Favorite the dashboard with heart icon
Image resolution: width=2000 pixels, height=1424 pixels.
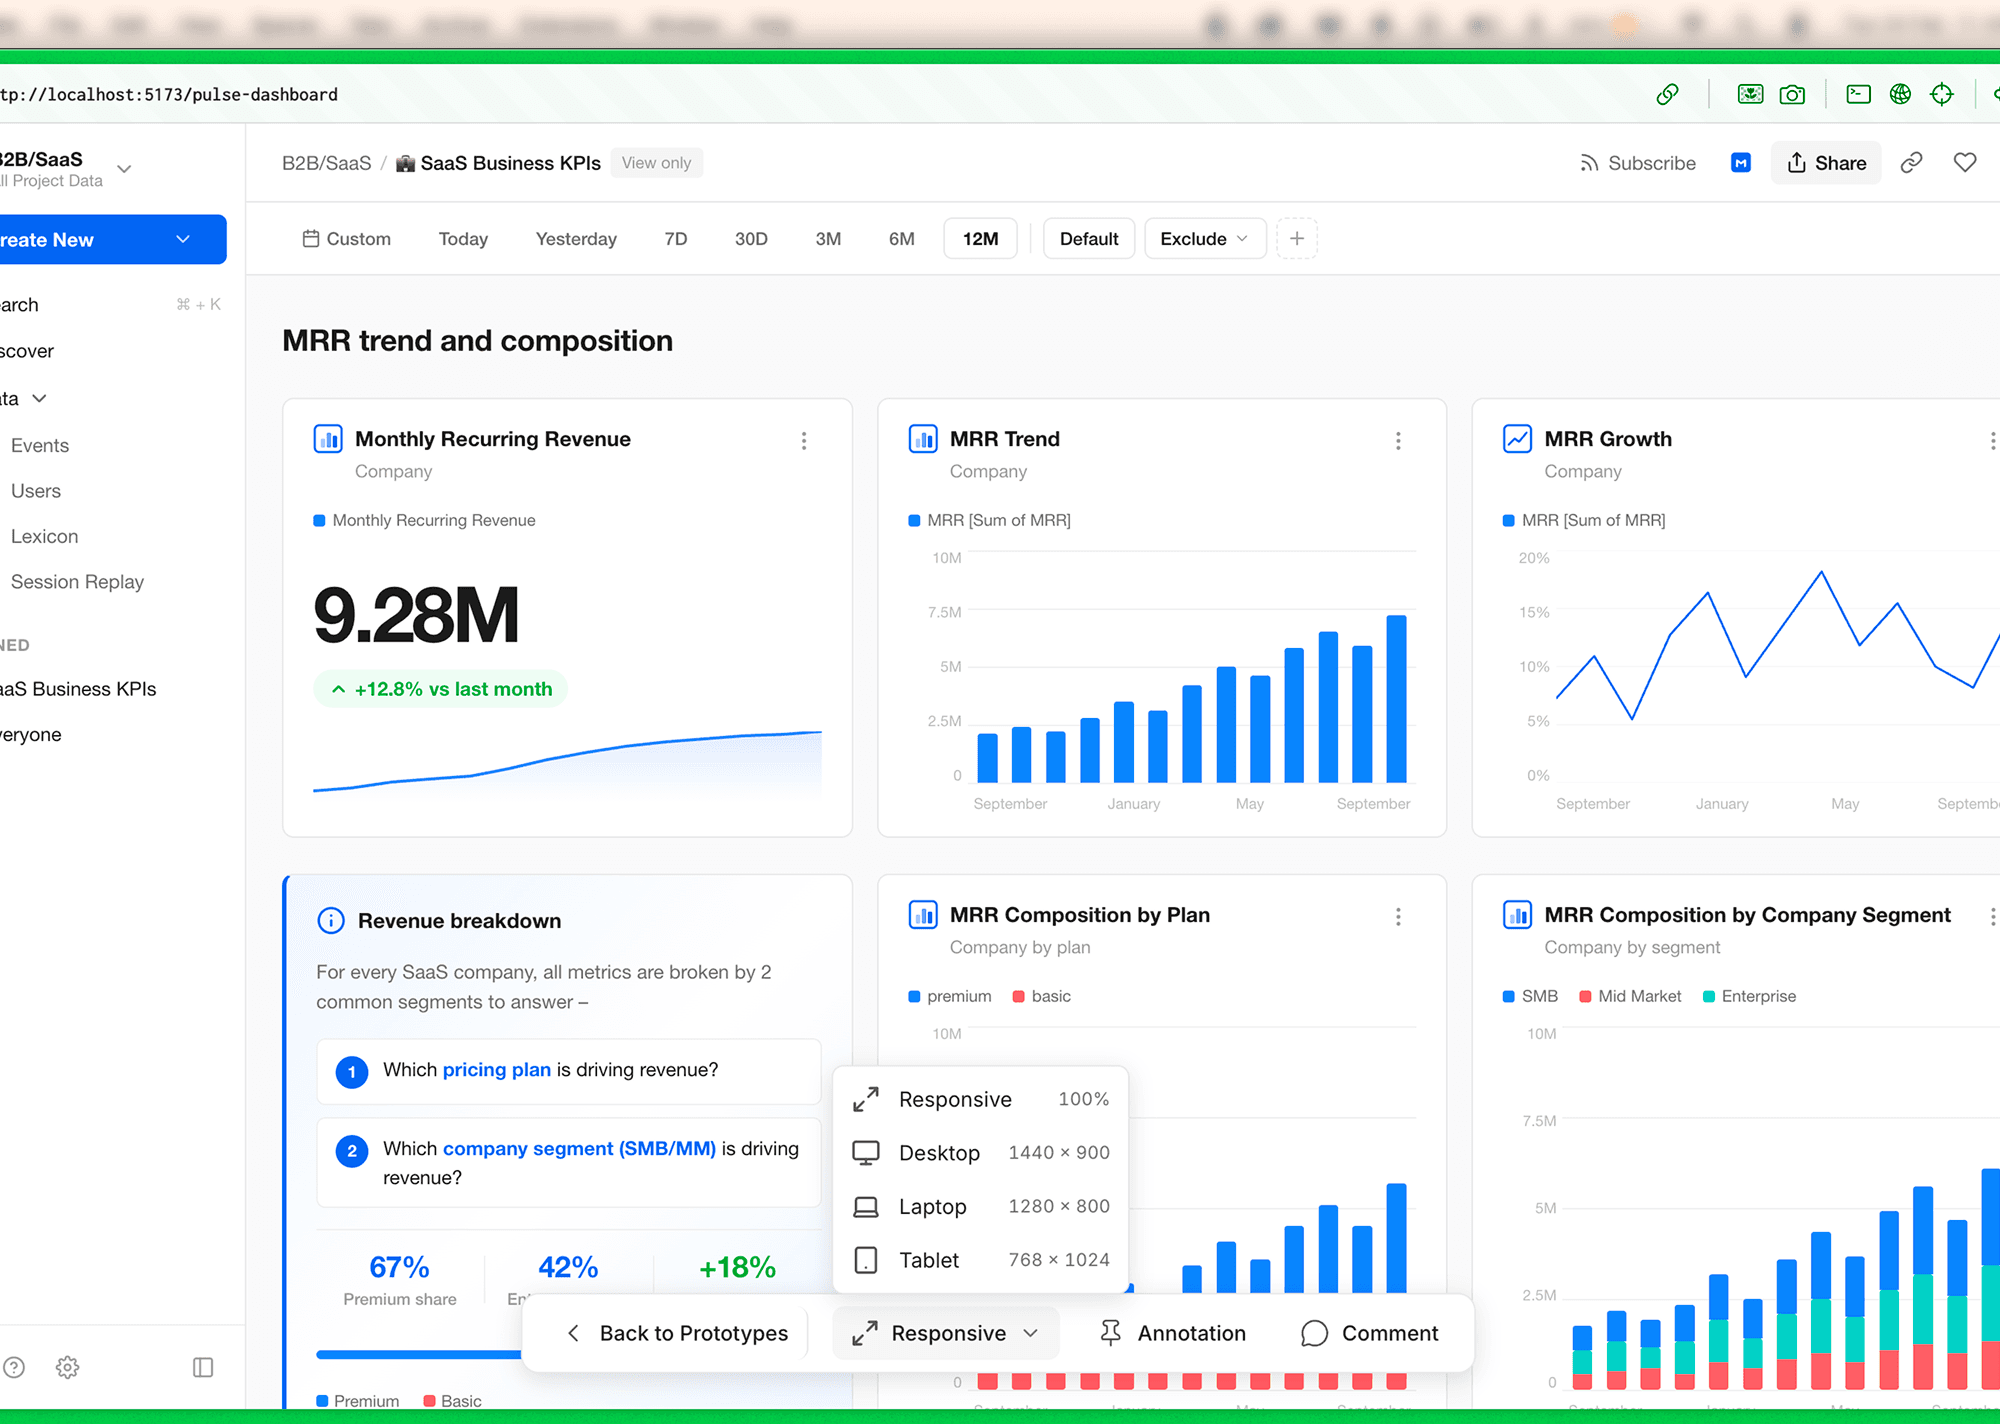click(x=1965, y=163)
